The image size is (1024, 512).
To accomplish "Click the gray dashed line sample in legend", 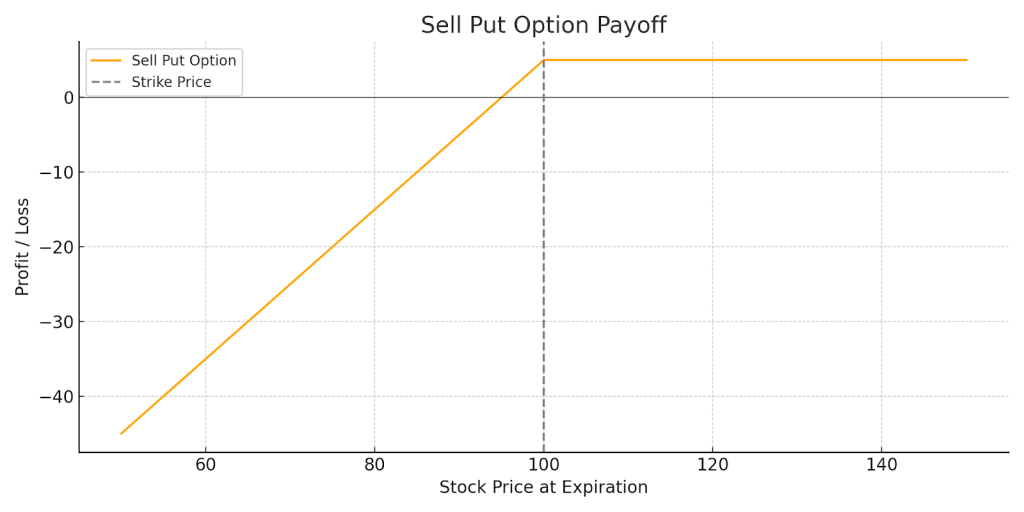I will [106, 82].
